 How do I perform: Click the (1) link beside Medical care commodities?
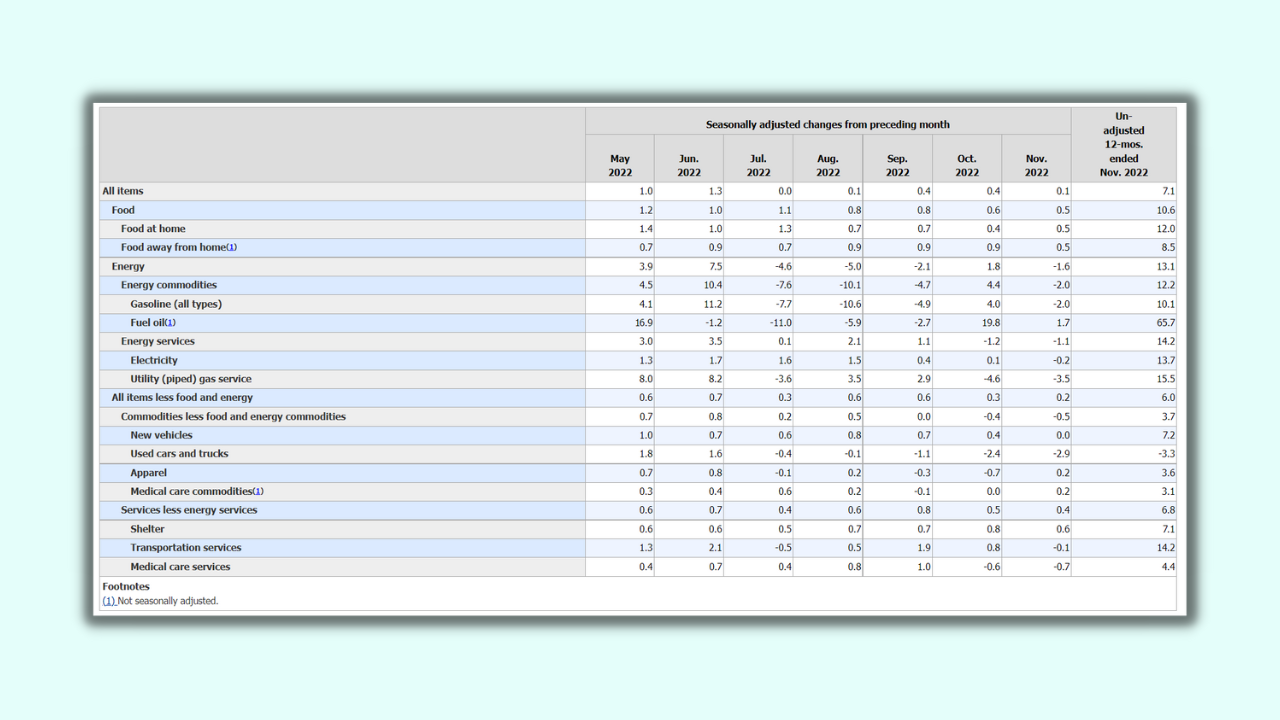258,492
